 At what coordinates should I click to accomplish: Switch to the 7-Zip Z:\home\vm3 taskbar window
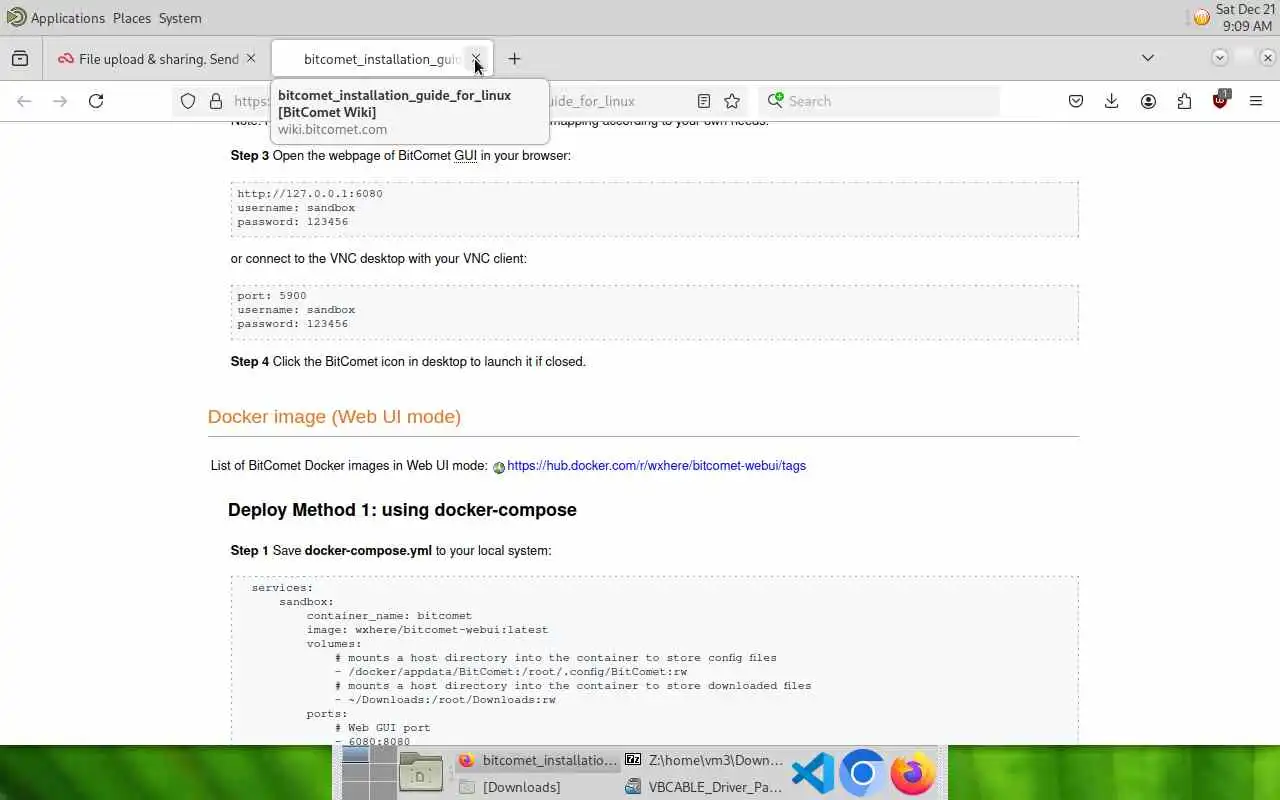tap(705, 760)
